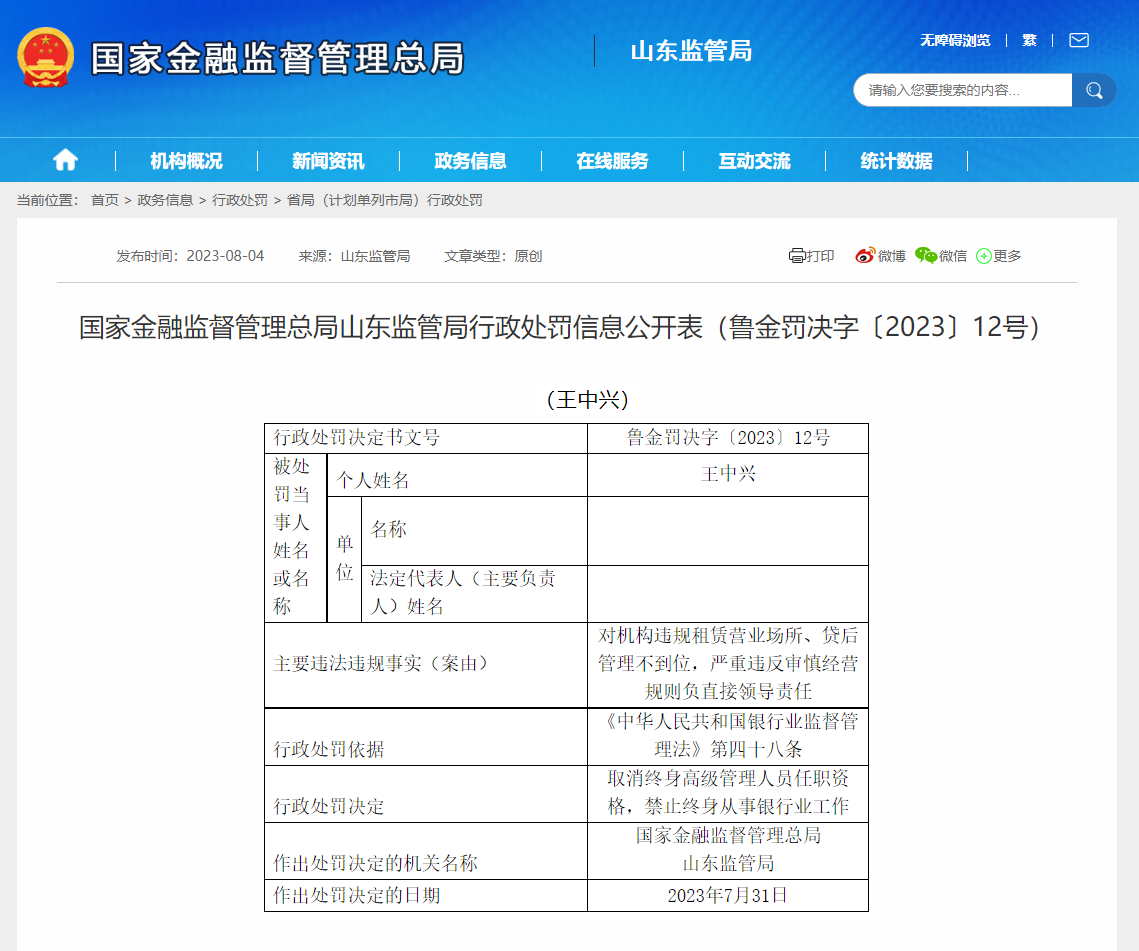
Task: Switch to traditional Chinese with 繁 toggle
Action: click(1029, 40)
